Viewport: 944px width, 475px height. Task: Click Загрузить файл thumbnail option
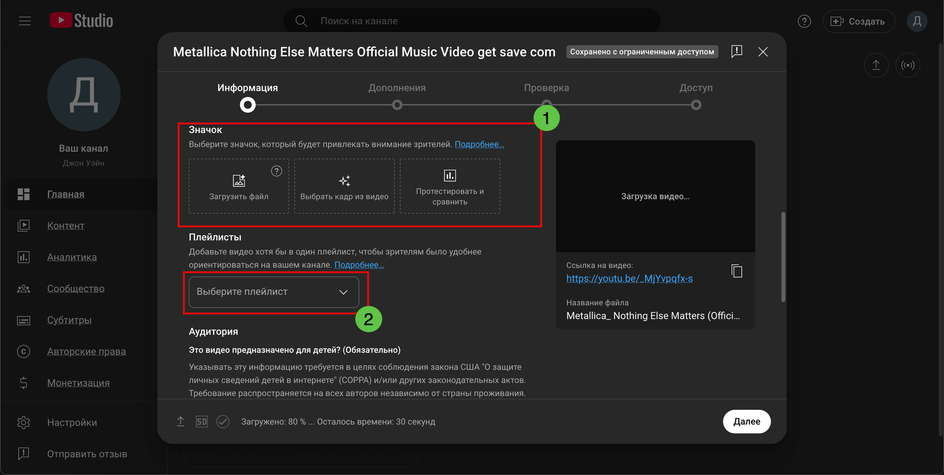tap(239, 186)
